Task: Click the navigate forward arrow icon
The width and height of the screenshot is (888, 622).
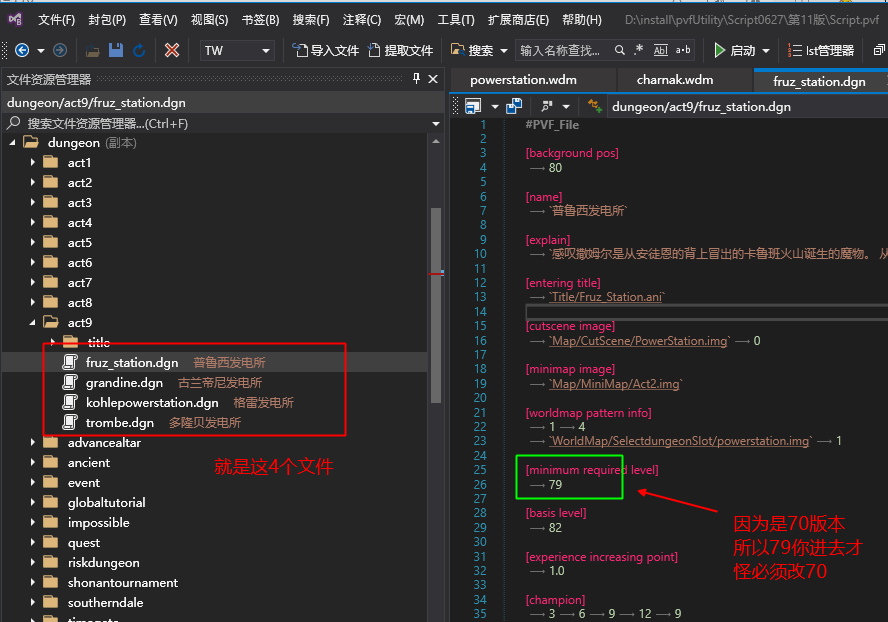Action: tap(59, 50)
